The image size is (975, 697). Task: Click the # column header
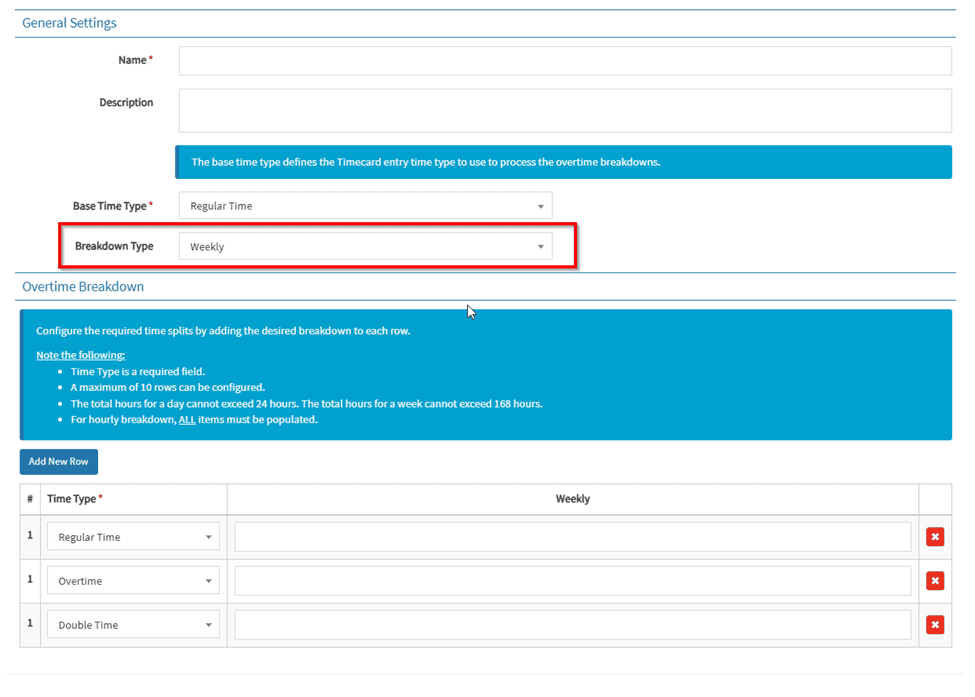[30, 499]
